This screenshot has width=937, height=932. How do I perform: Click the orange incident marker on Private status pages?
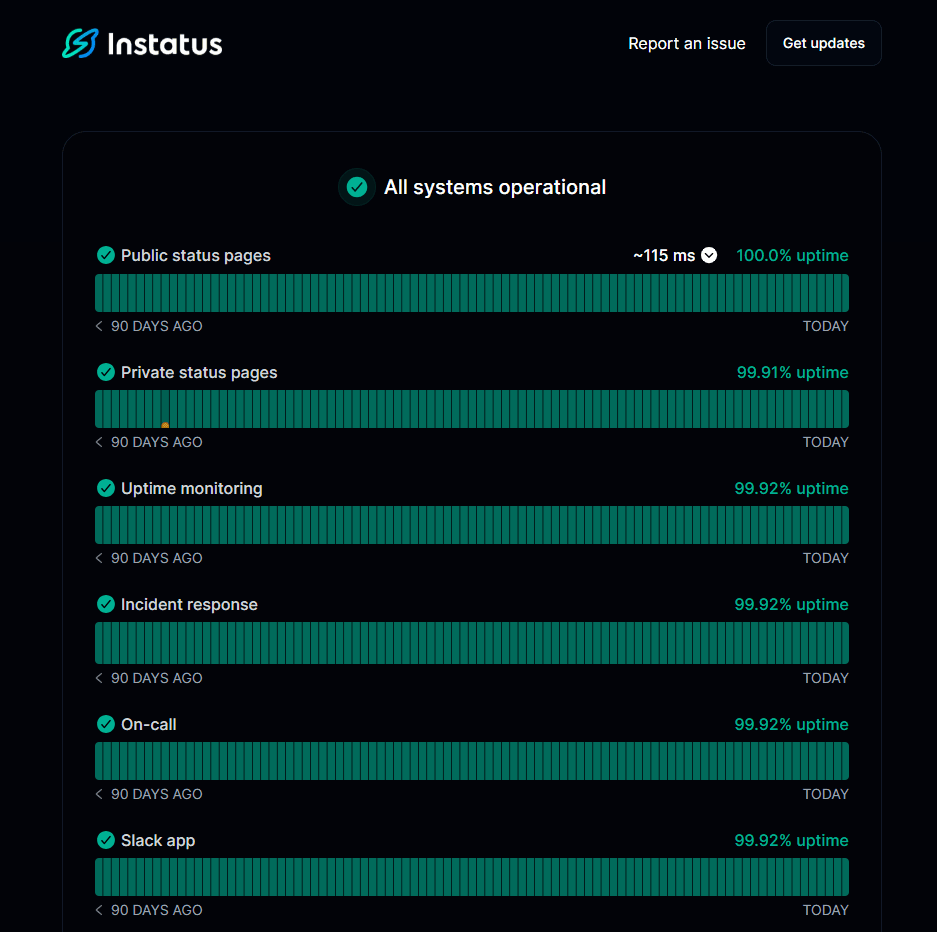pos(165,425)
